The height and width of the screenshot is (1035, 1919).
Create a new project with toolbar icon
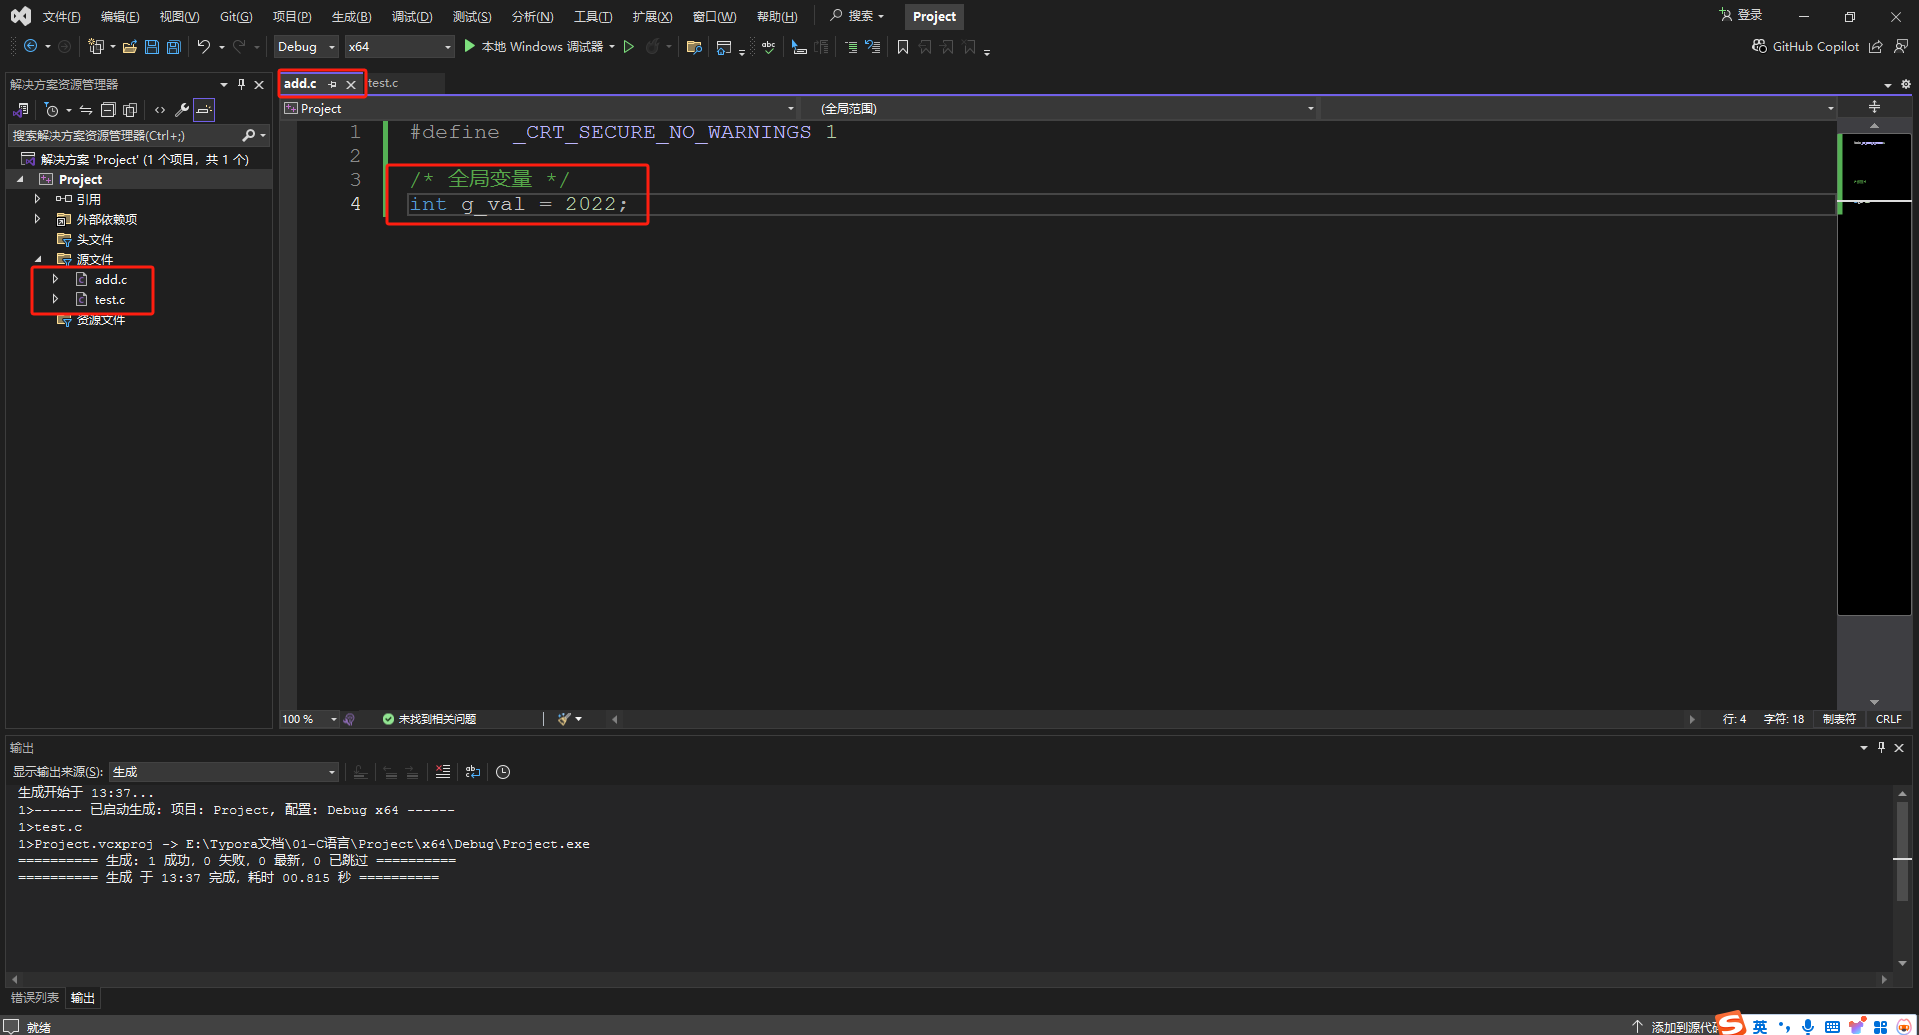[96, 47]
